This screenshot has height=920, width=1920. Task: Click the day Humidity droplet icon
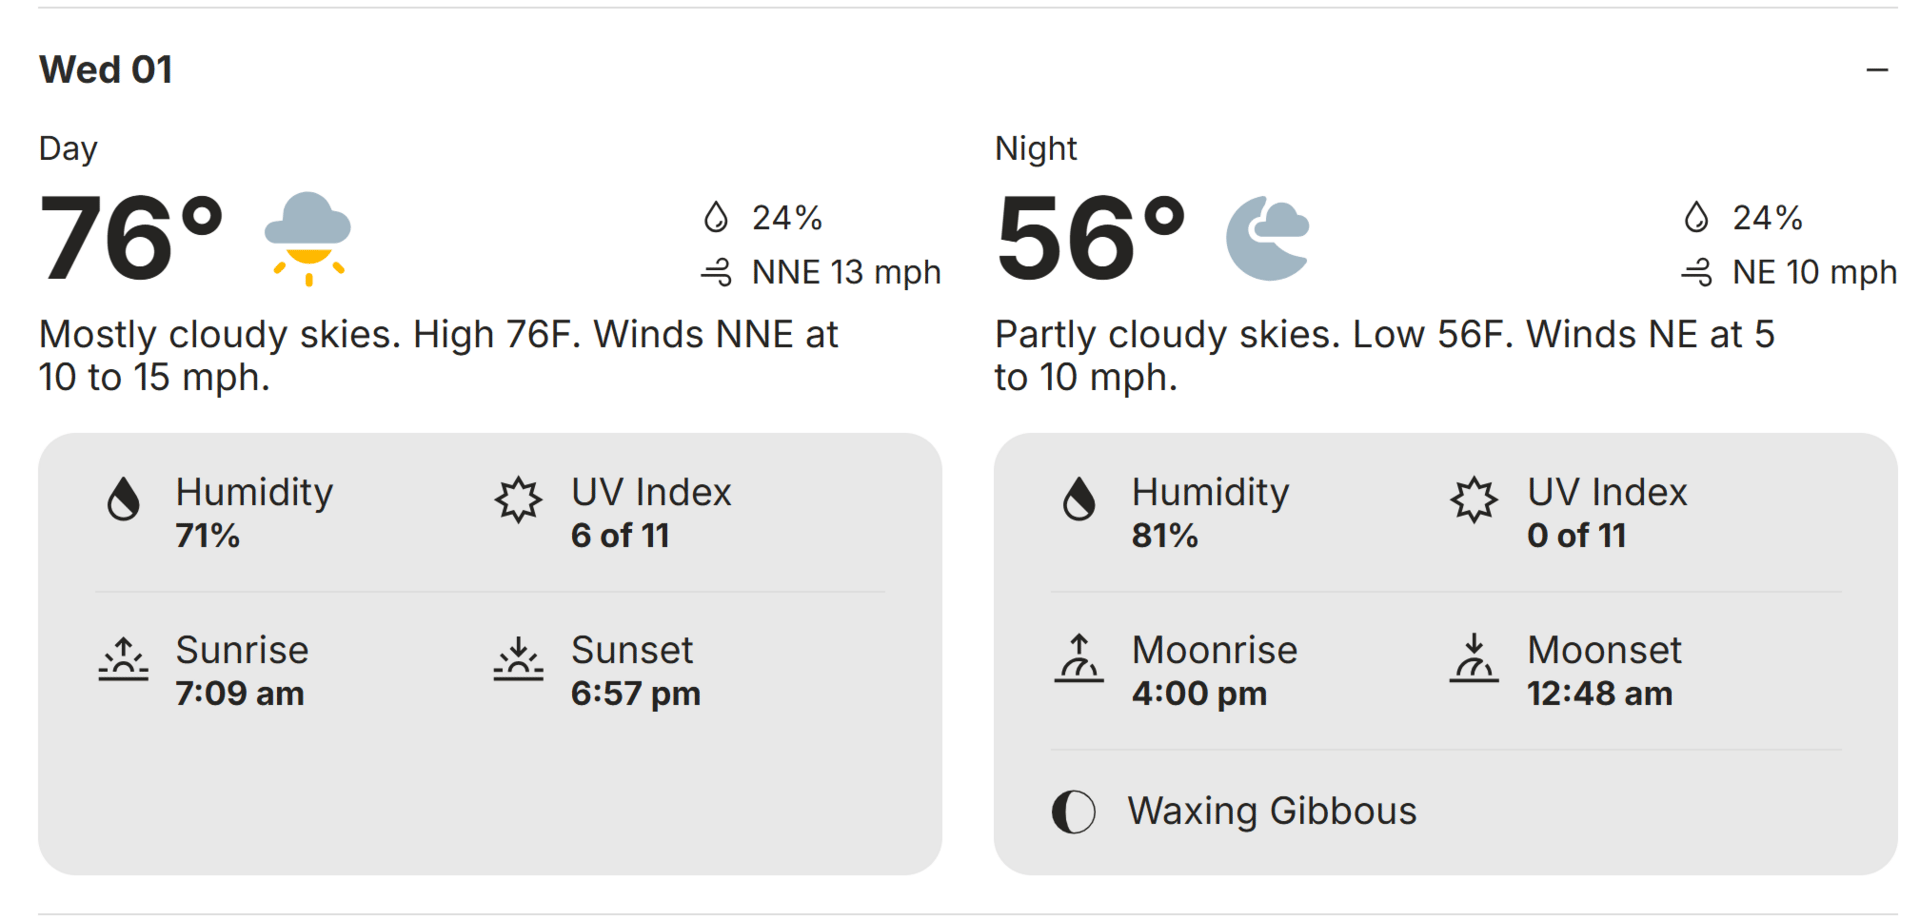pyautogui.click(x=123, y=498)
